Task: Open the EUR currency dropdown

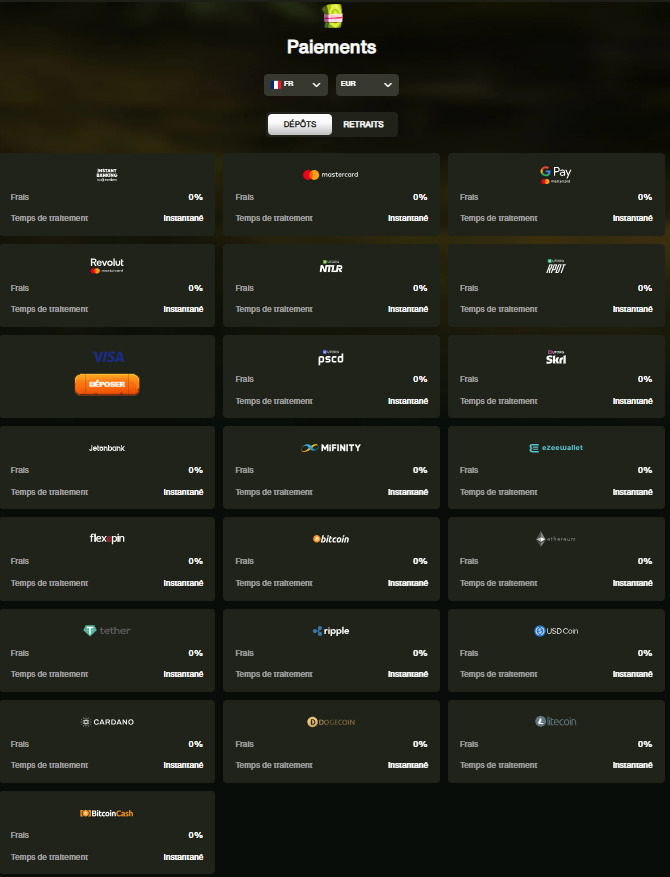Action: click(x=367, y=85)
